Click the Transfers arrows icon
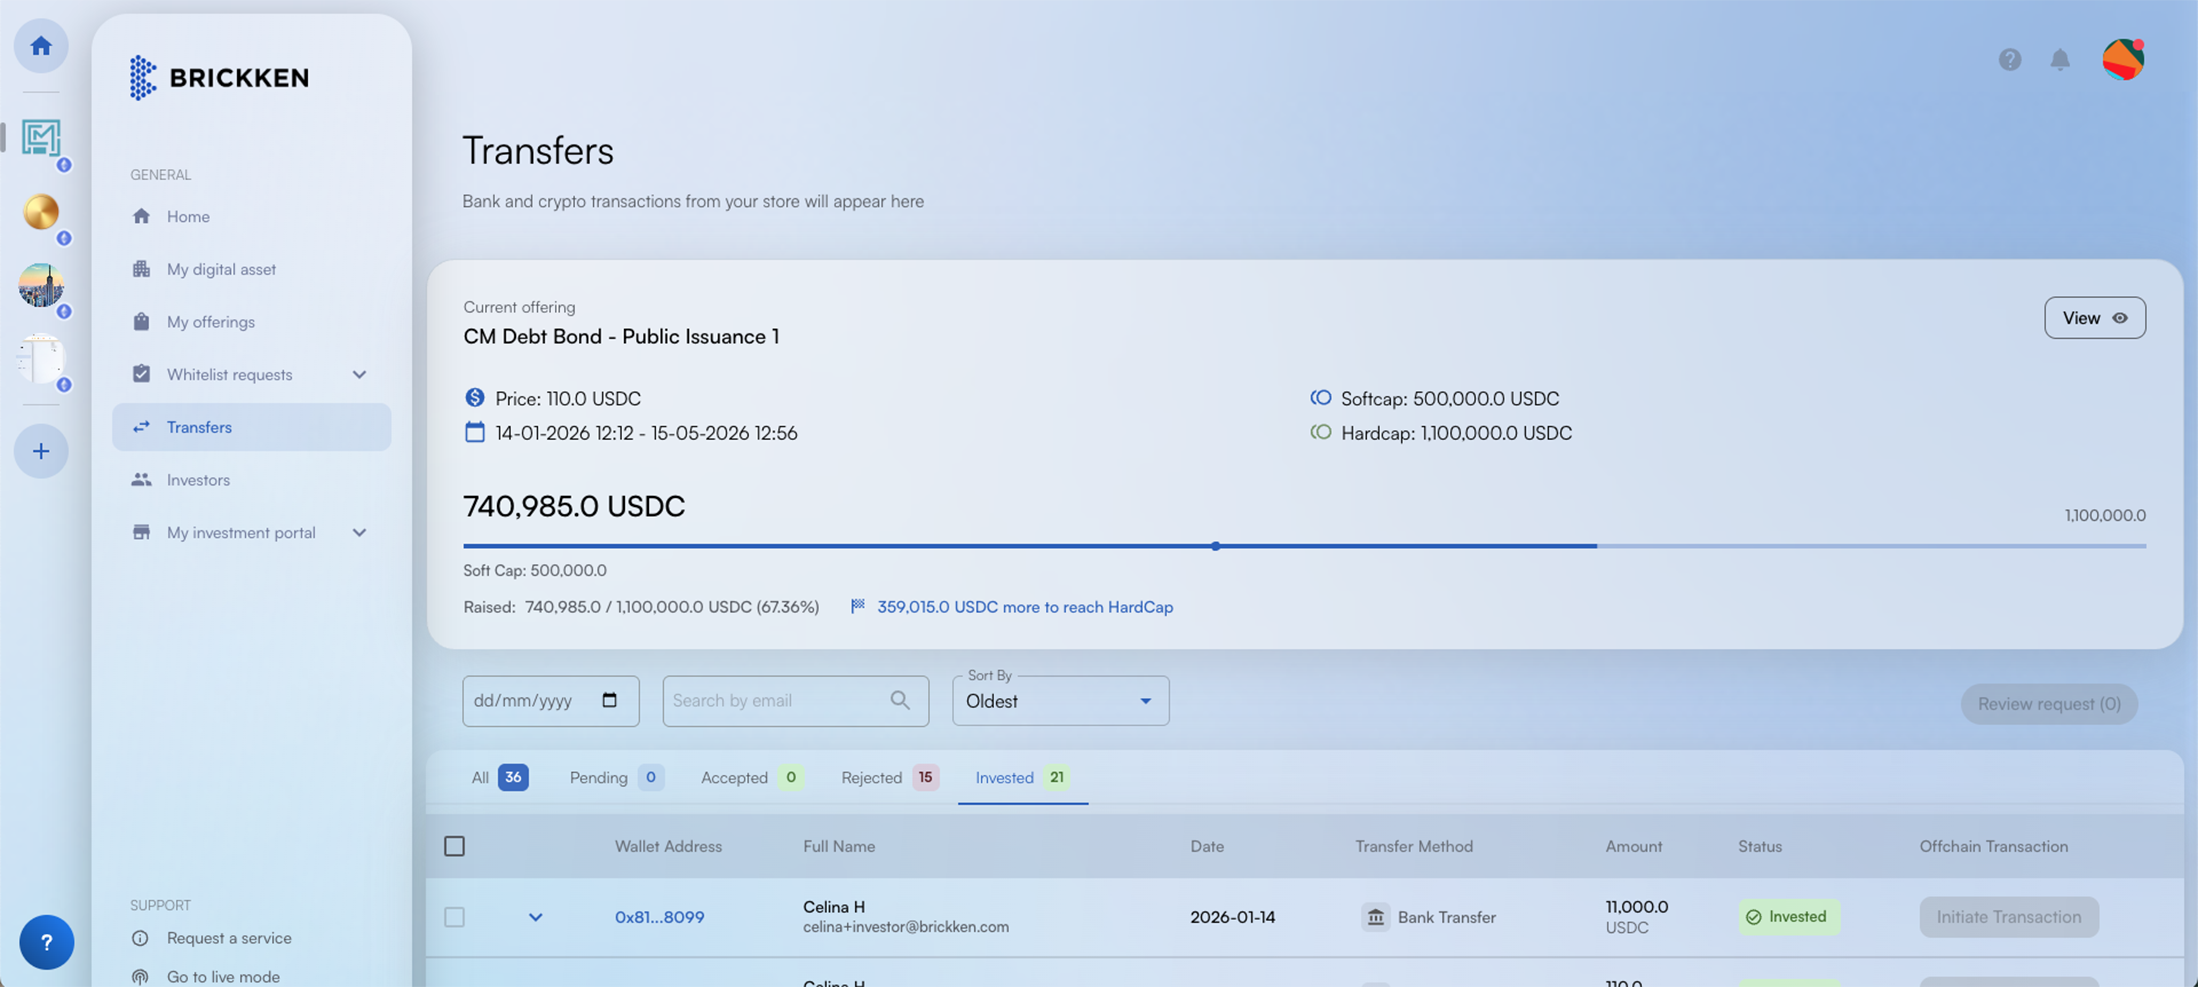Image resolution: width=2198 pixels, height=987 pixels. 141,427
